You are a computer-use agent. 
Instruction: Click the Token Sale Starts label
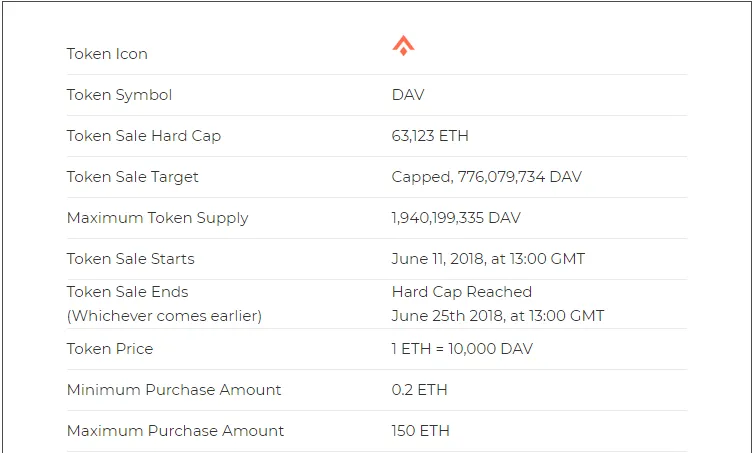pyautogui.click(x=130, y=259)
